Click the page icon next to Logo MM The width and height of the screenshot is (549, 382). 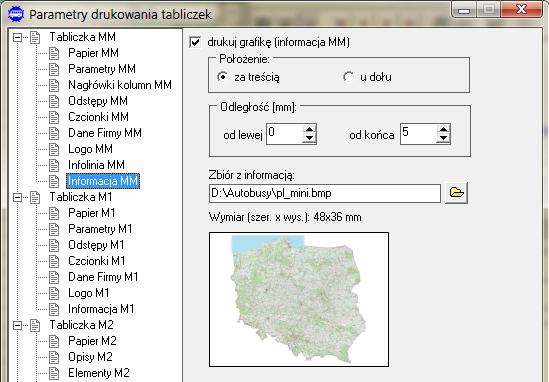pyautogui.click(x=54, y=149)
